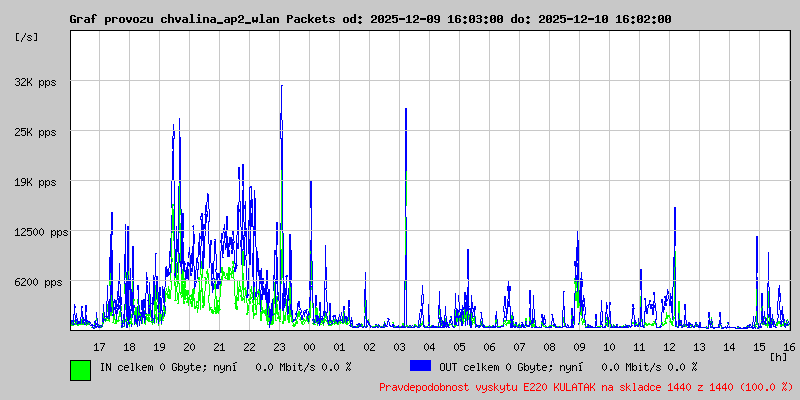Click the hour label '19' on time axis
Screen dimensions: 800x400
pos(159,347)
